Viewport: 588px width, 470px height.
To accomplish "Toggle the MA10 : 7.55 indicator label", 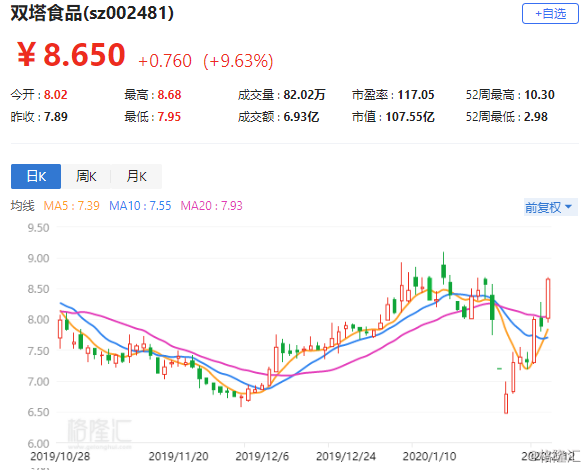I will click(140, 206).
